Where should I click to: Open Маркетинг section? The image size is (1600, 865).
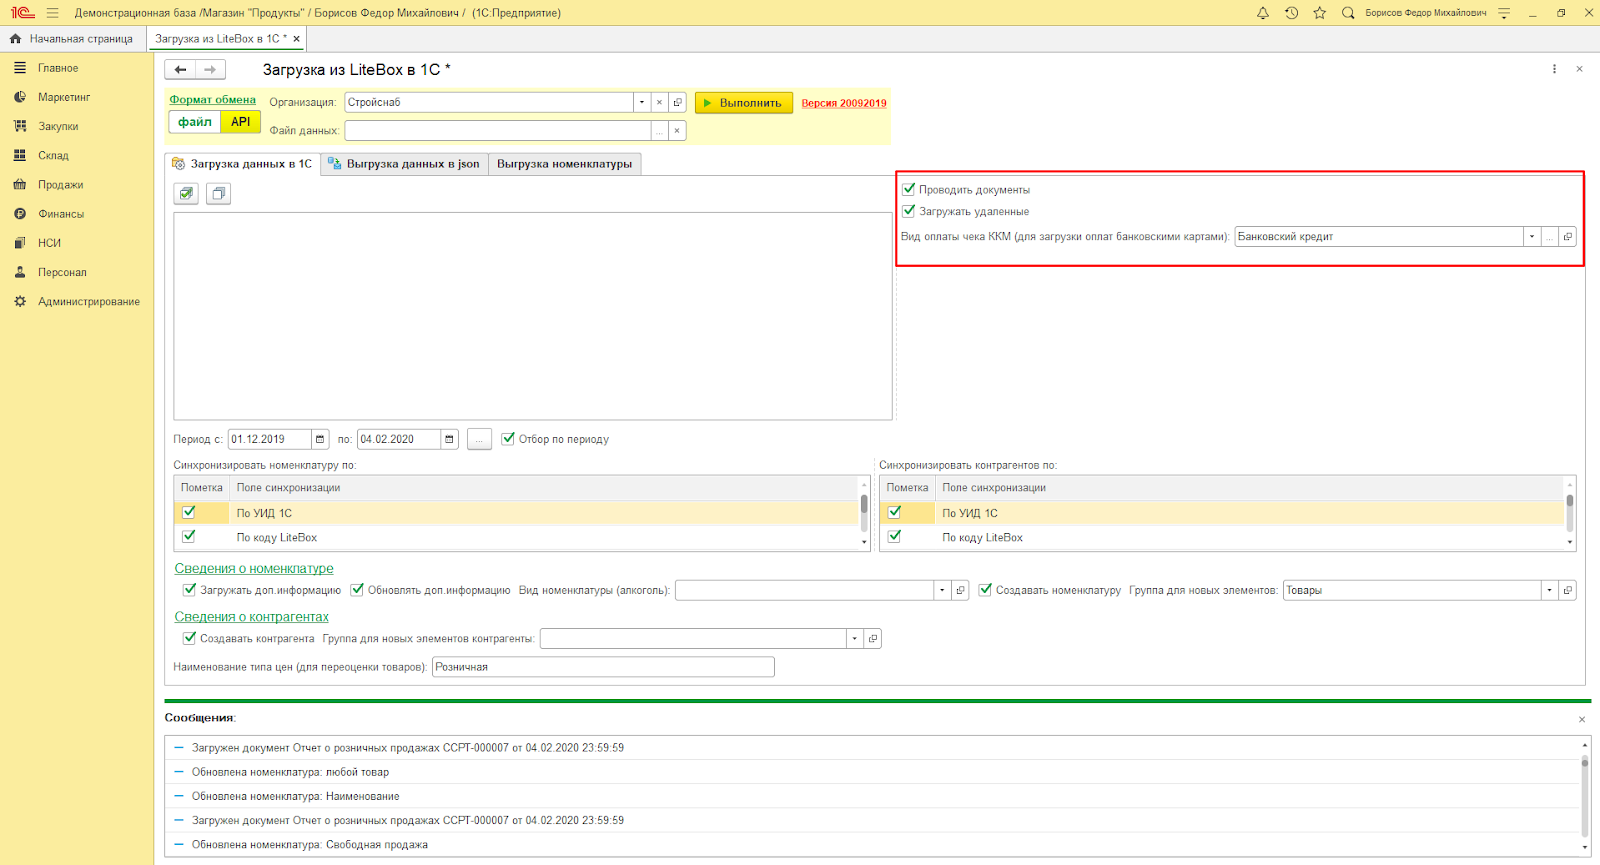click(64, 97)
